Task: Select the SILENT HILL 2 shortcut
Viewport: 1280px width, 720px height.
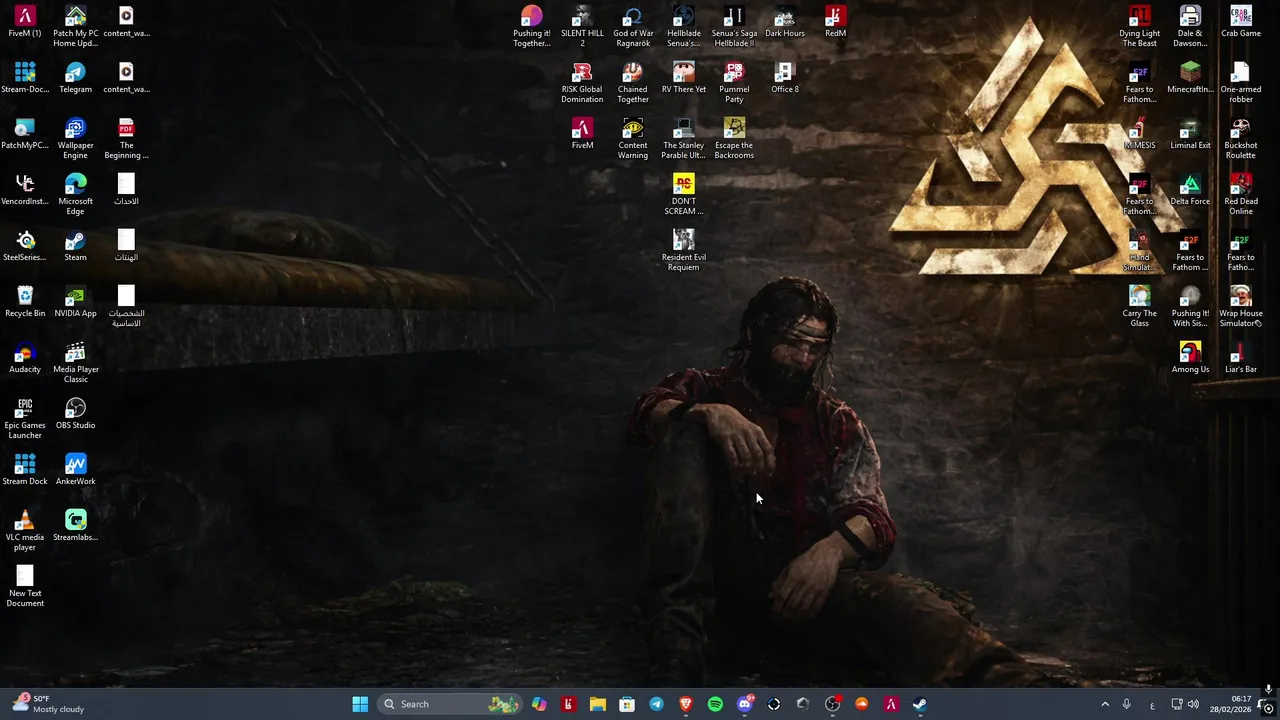Action: point(582,28)
